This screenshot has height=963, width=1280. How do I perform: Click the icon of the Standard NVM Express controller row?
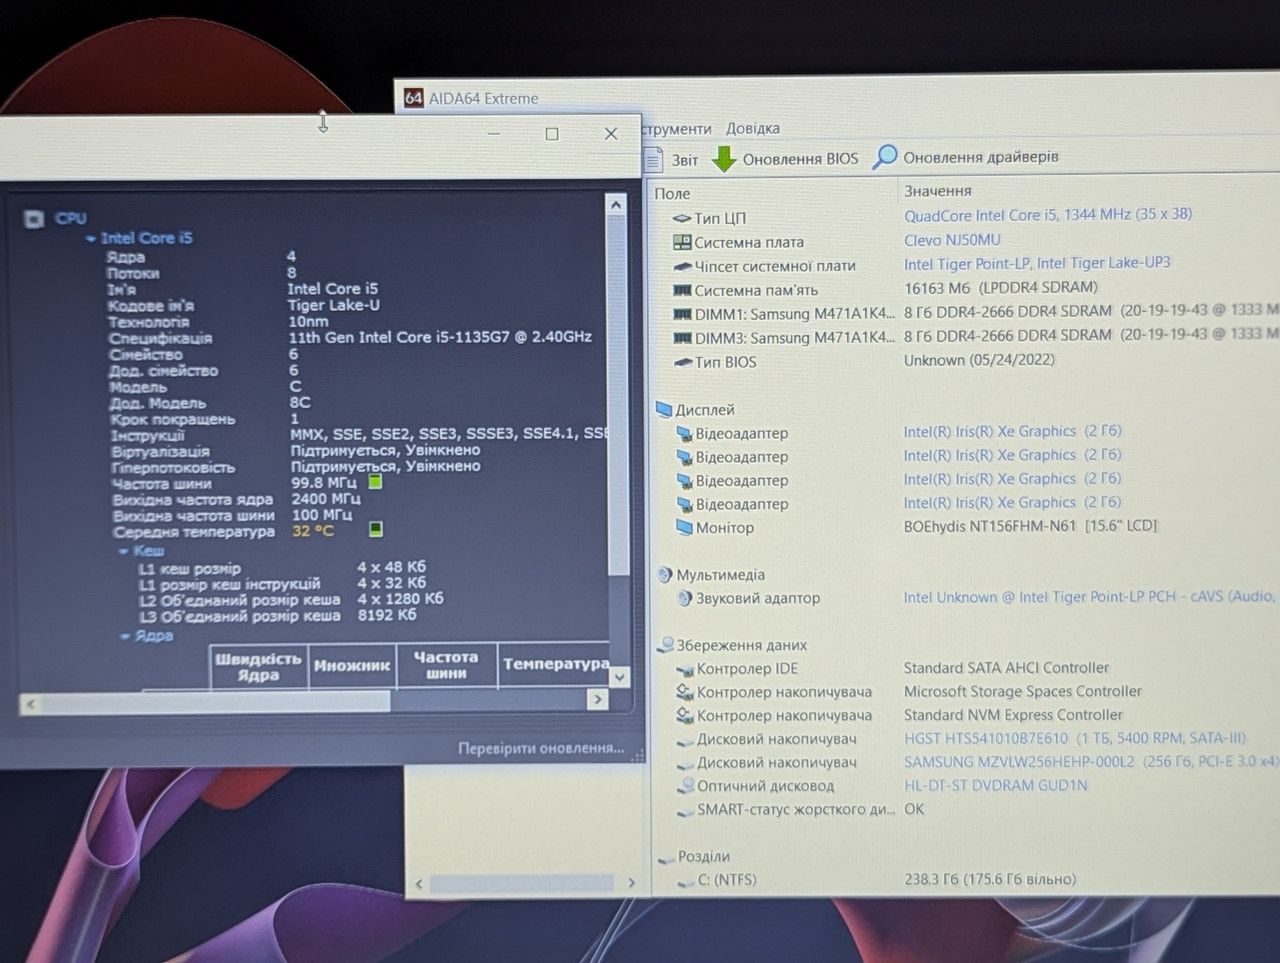click(x=685, y=715)
